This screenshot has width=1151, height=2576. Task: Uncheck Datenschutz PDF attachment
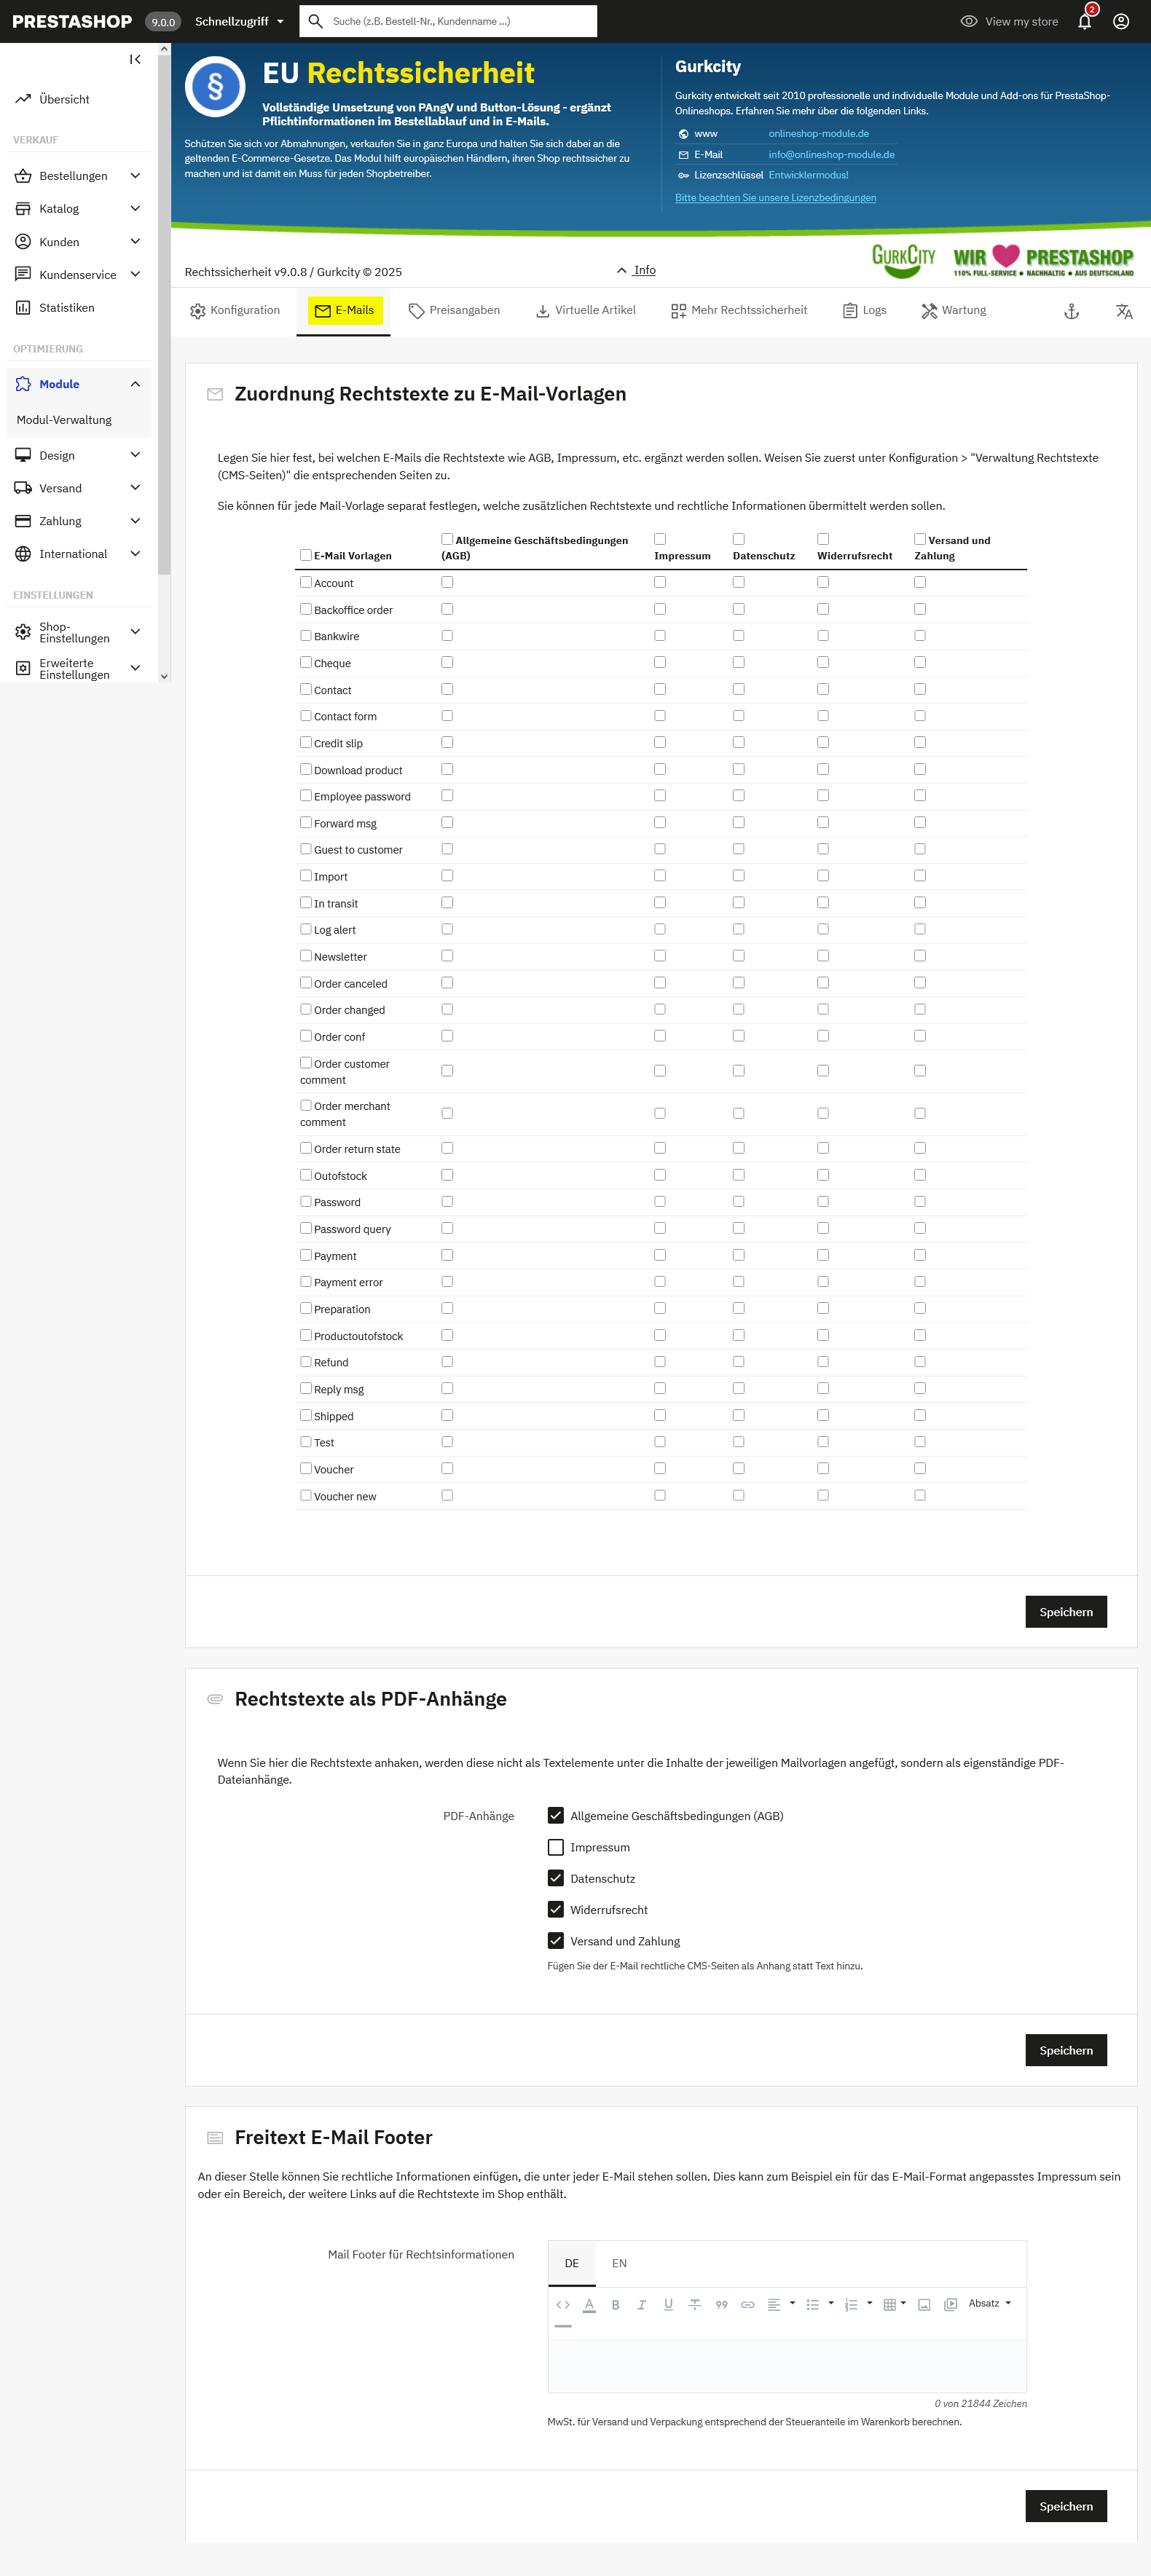point(556,1878)
